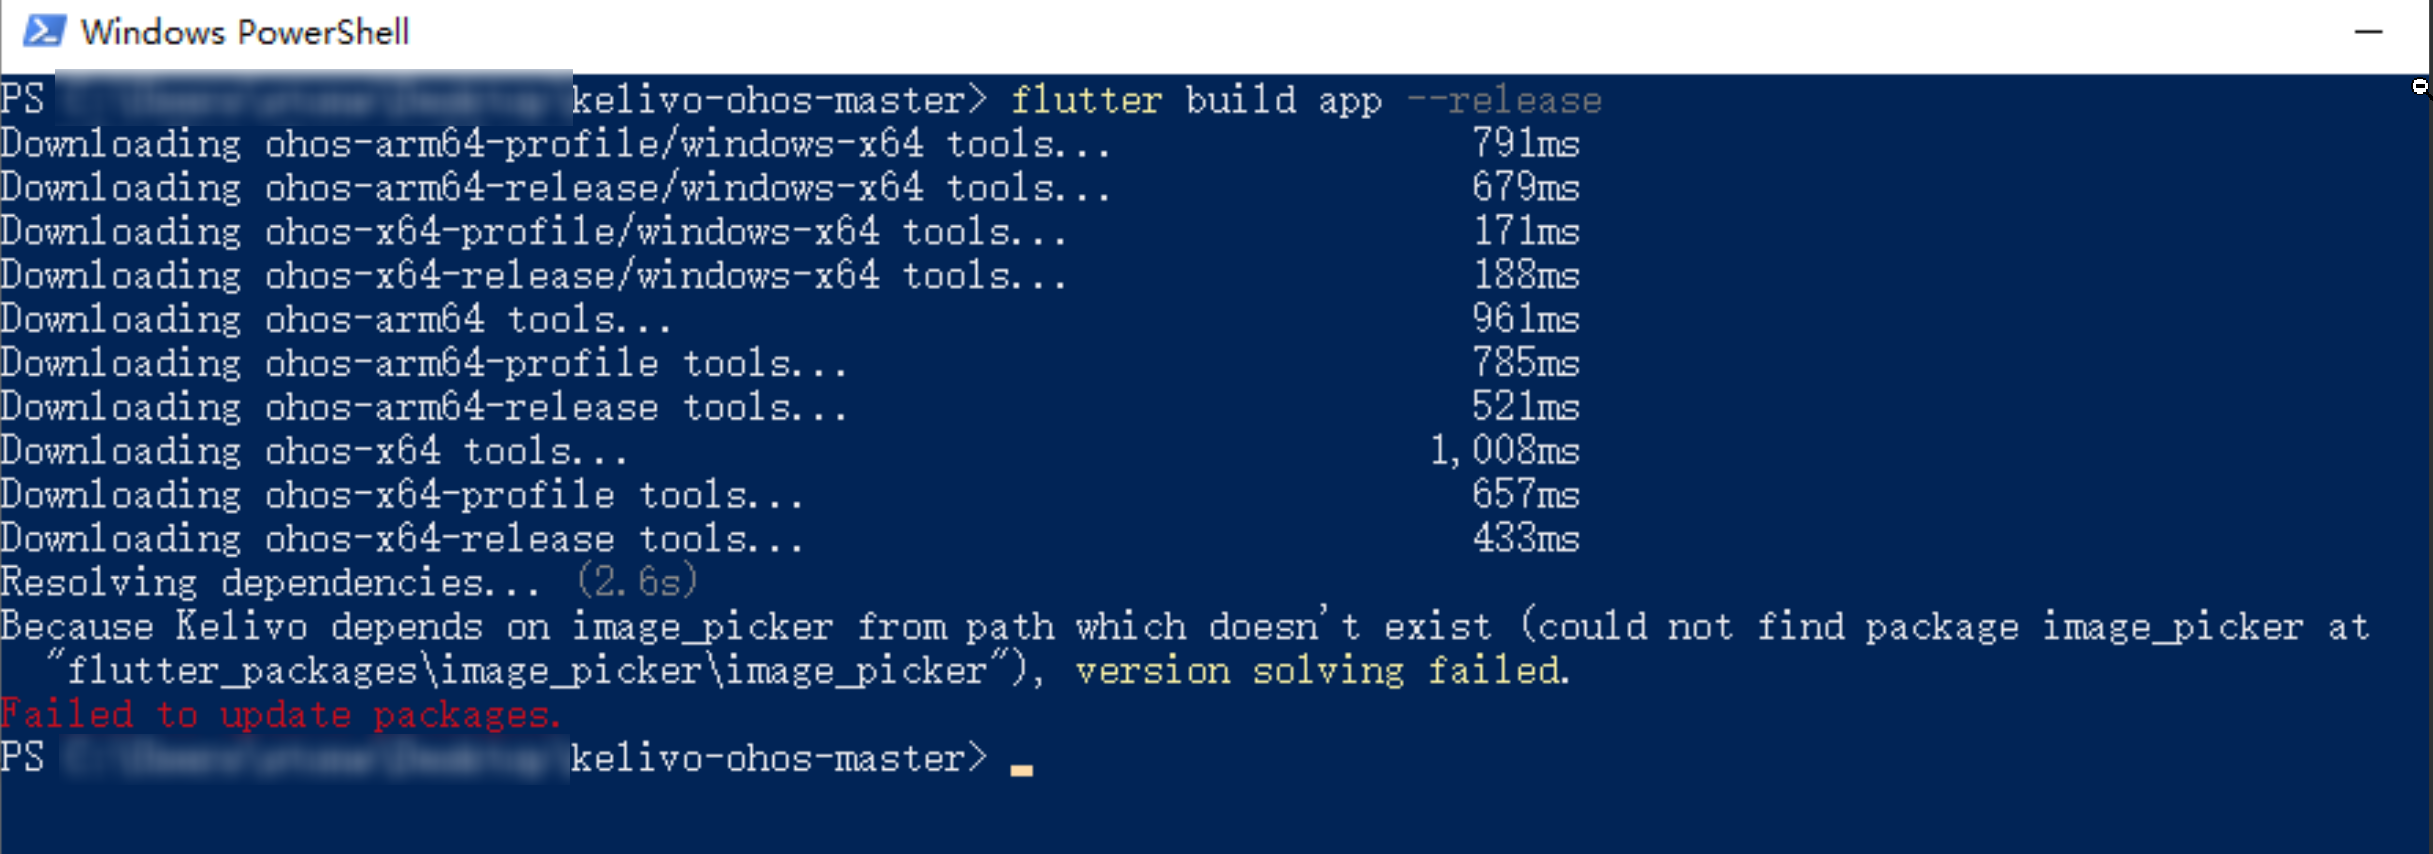2433x854 pixels.
Task: Click "Downloading ohos-x64 tools..." line
Action: 314,451
